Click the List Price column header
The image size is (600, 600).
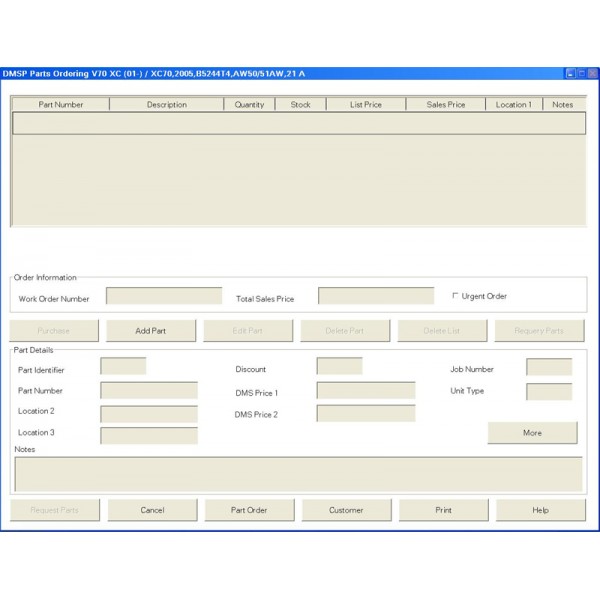coord(367,104)
